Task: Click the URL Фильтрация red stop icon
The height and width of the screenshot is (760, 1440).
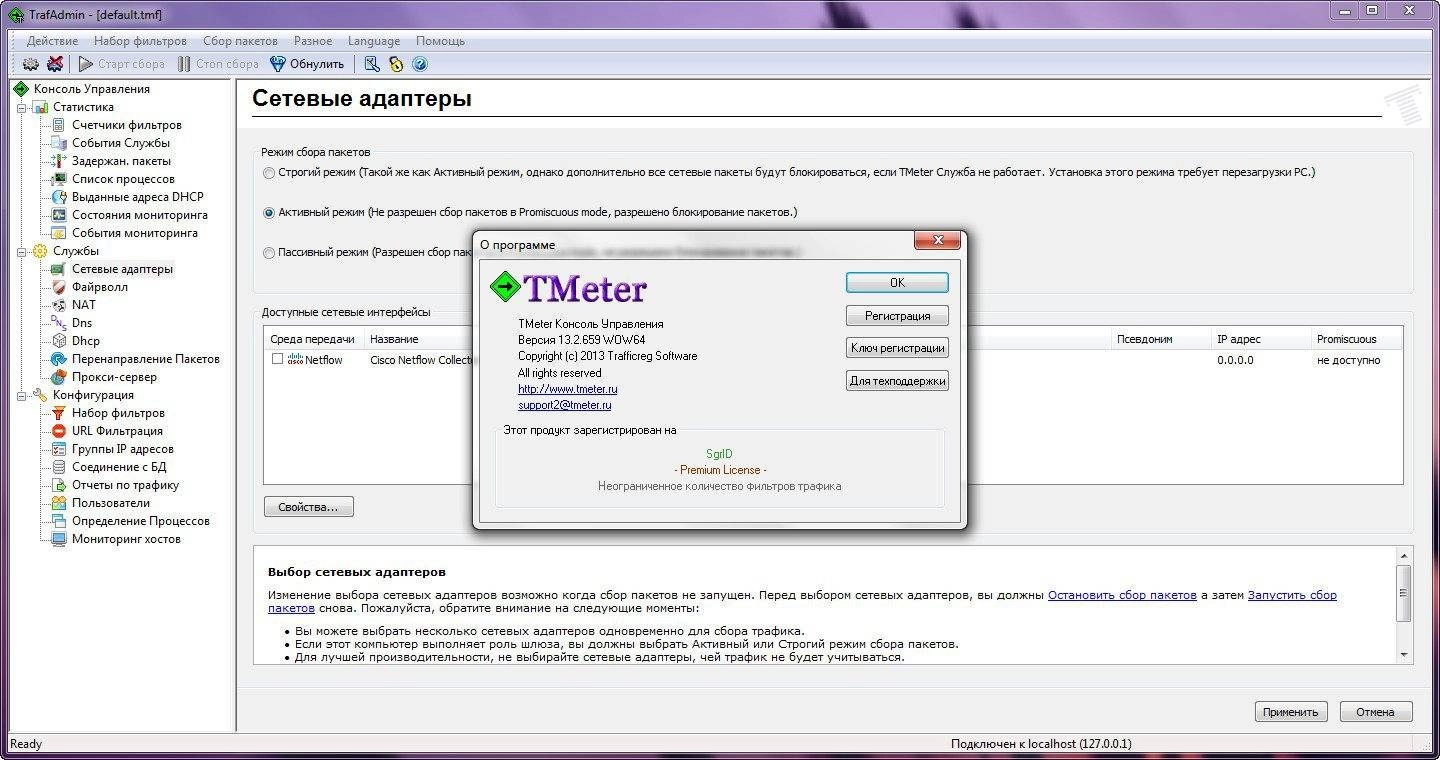Action: [x=59, y=431]
